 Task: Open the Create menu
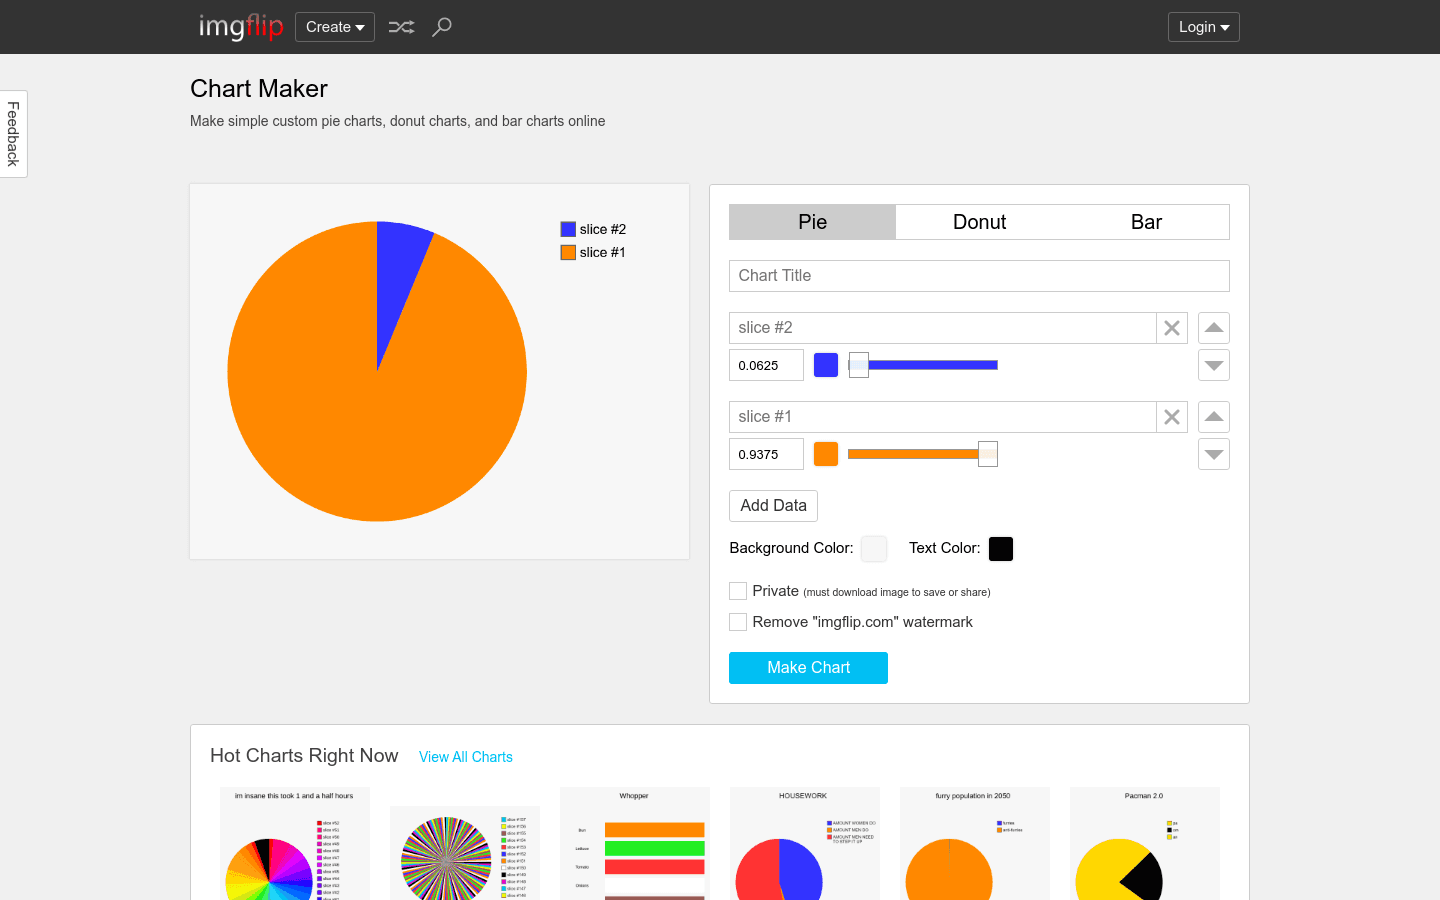click(334, 27)
